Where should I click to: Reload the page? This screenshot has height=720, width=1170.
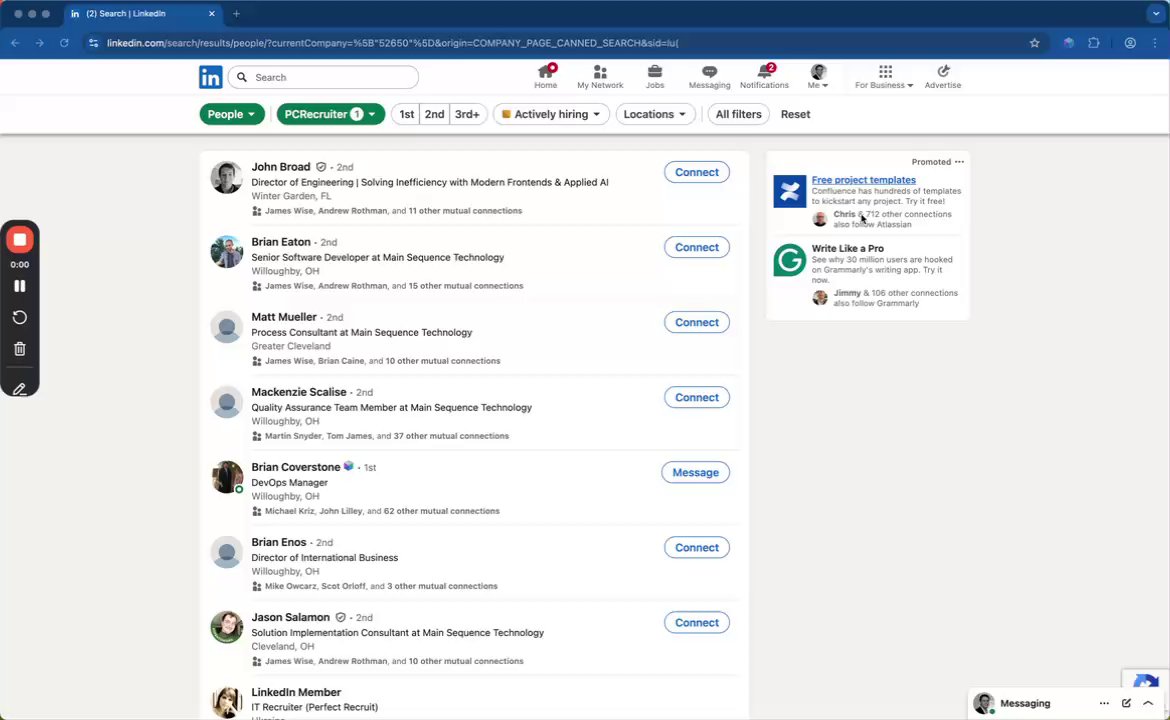pos(64,43)
